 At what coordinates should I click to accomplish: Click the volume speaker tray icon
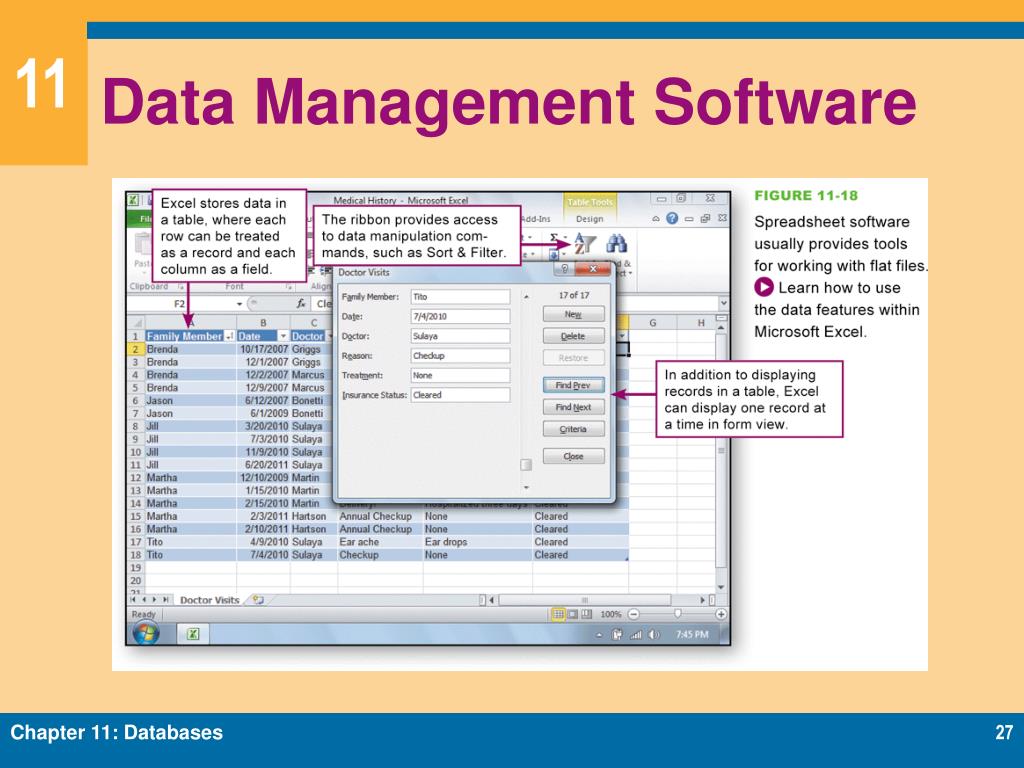tap(654, 635)
